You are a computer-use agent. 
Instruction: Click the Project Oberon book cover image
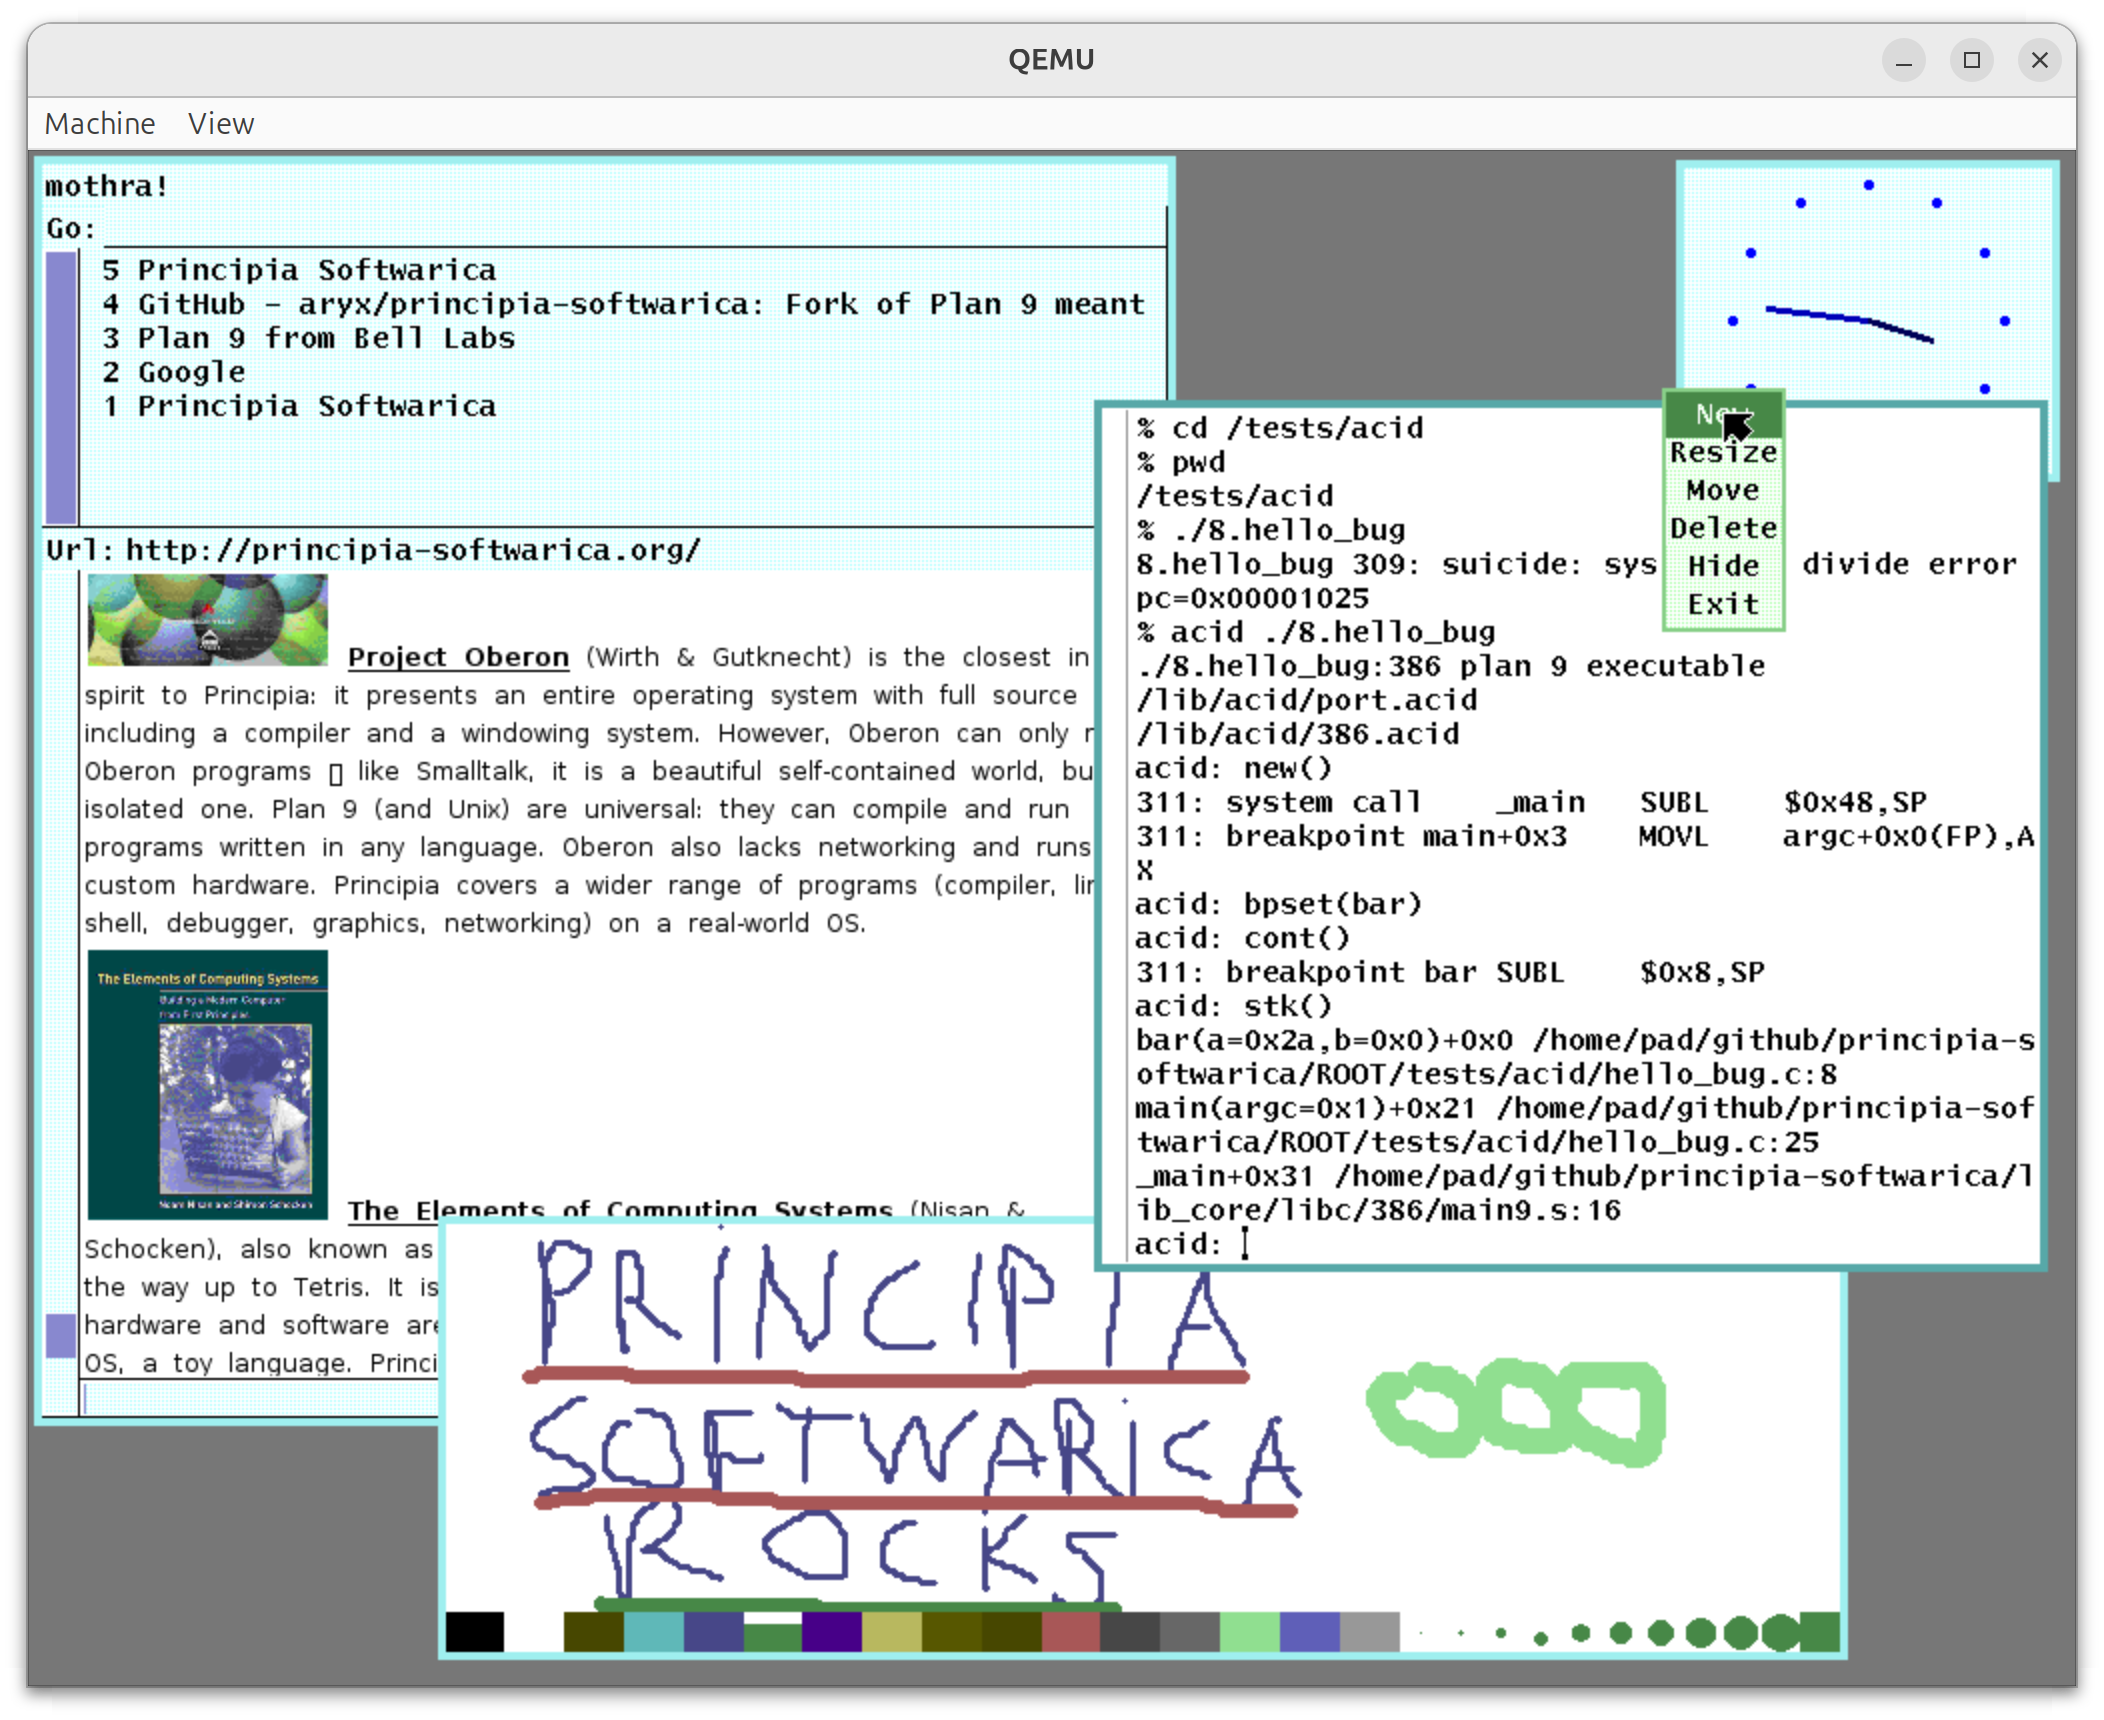[205, 620]
